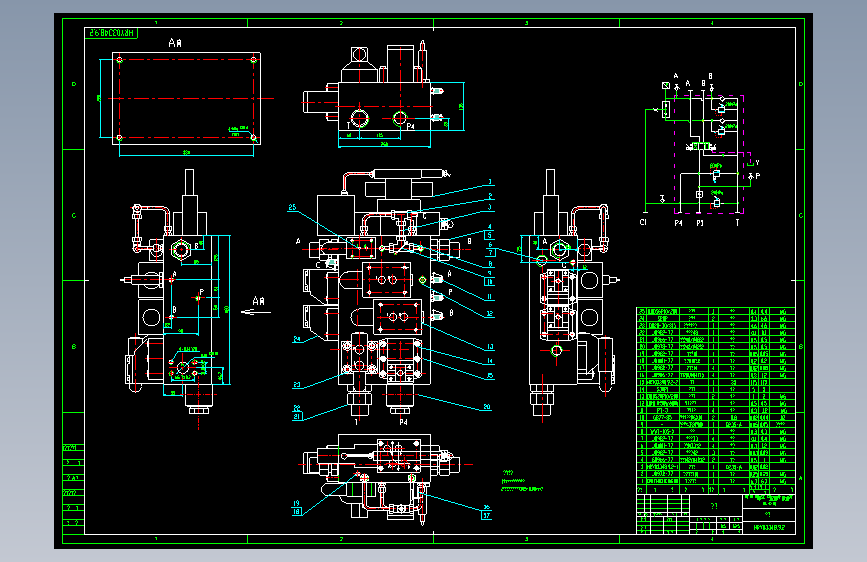The height and width of the screenshot is (562, 867).
Task: Click part callout number 20
Action: [x=487, y=407]
